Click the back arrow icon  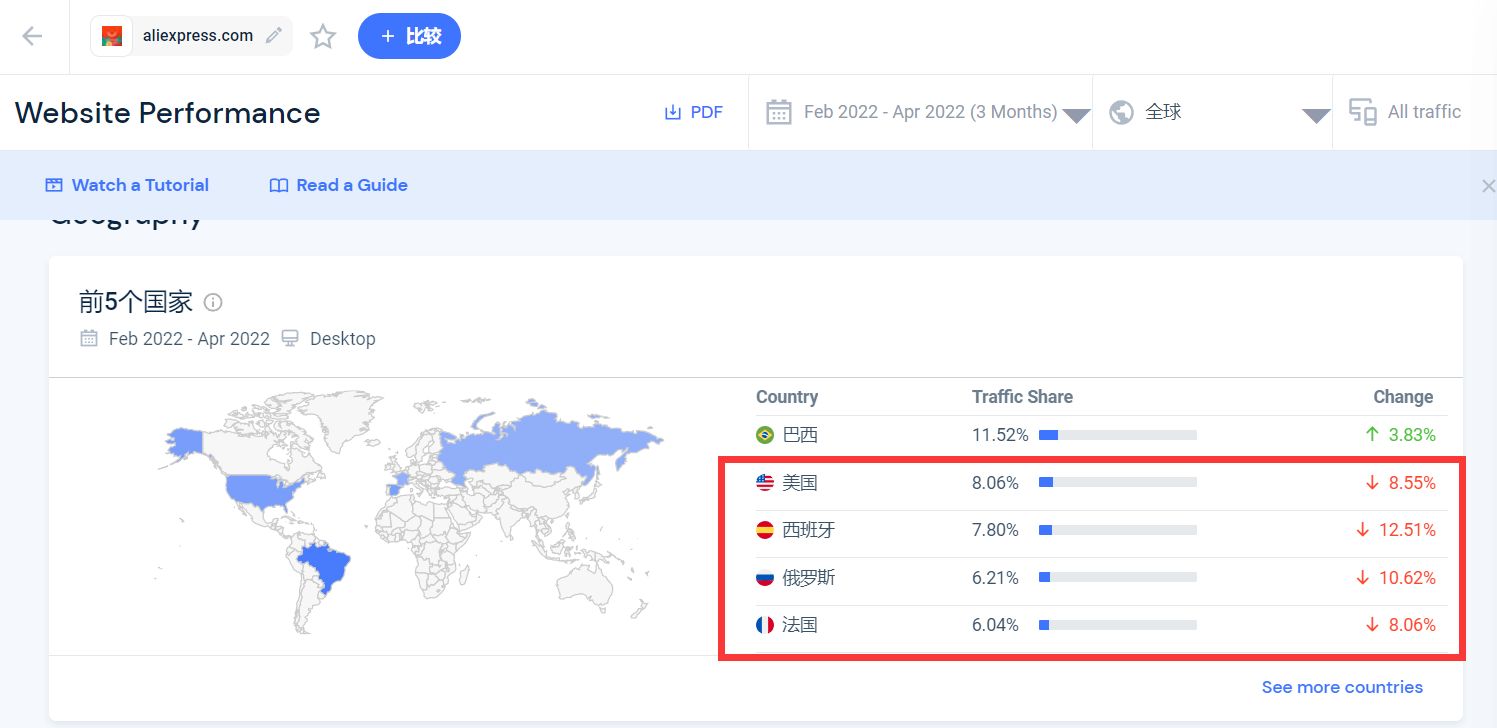[33, 37]
